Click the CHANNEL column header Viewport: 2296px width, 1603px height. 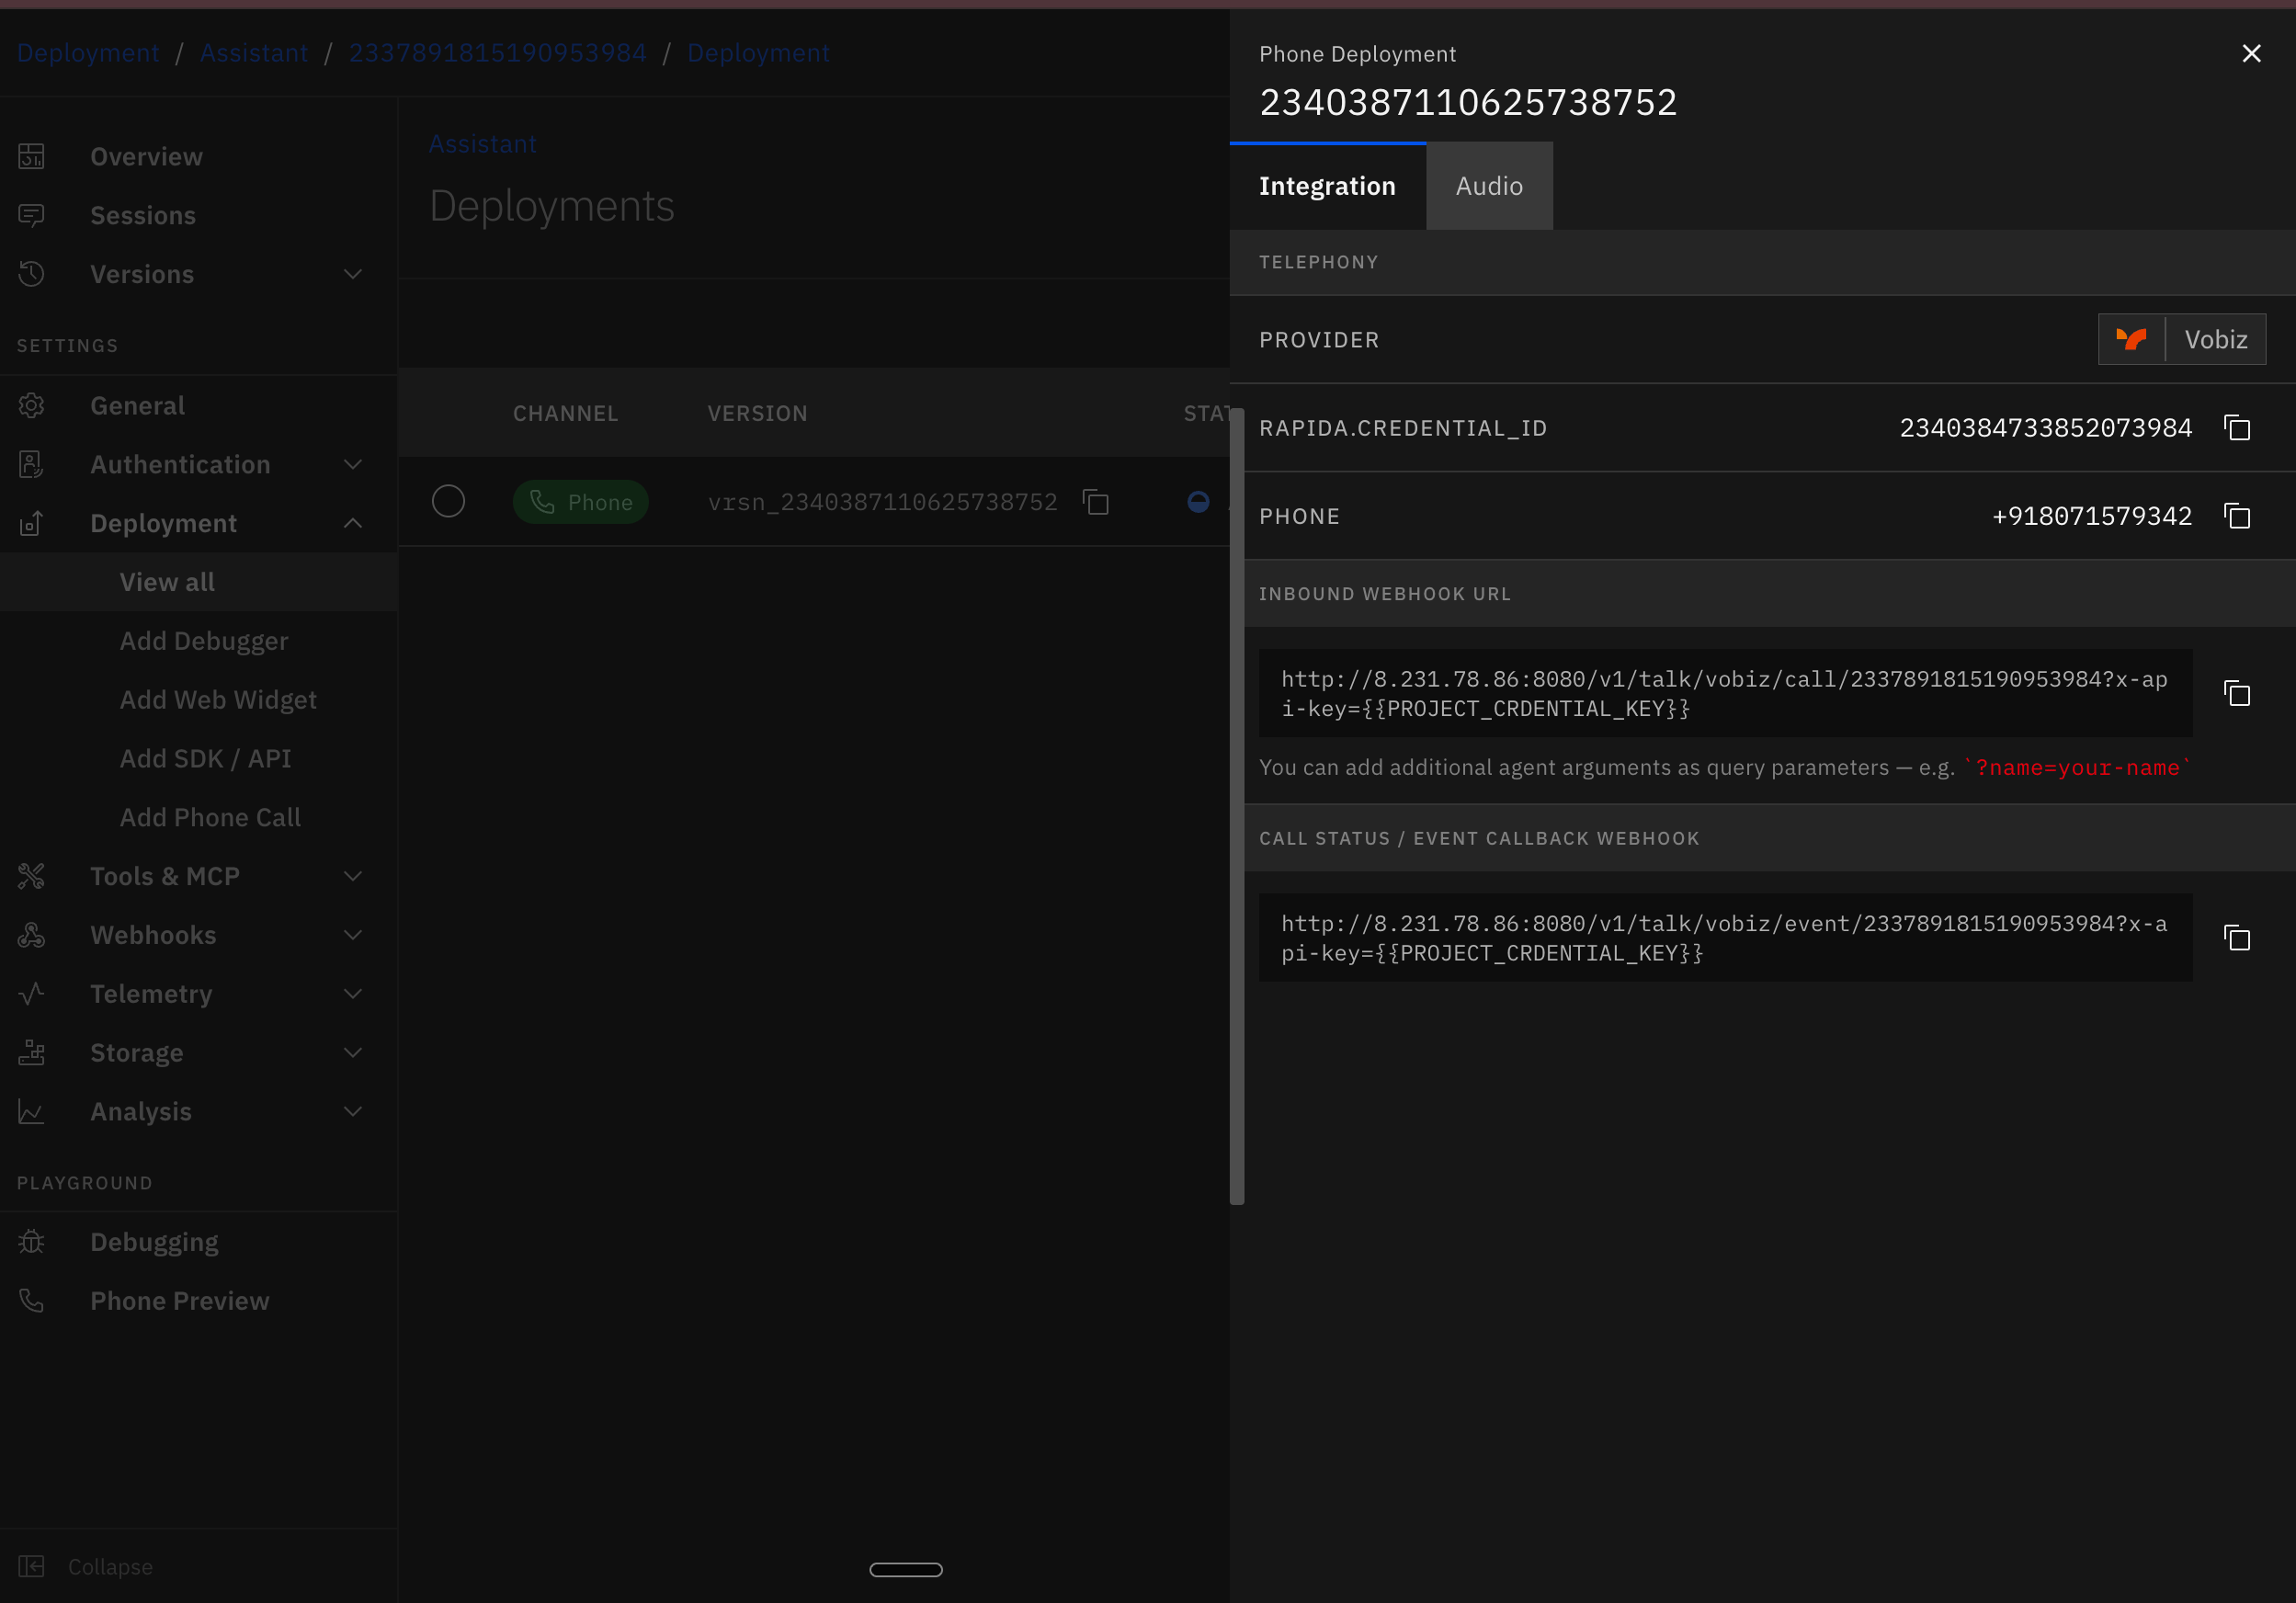[x=565, y=413]
